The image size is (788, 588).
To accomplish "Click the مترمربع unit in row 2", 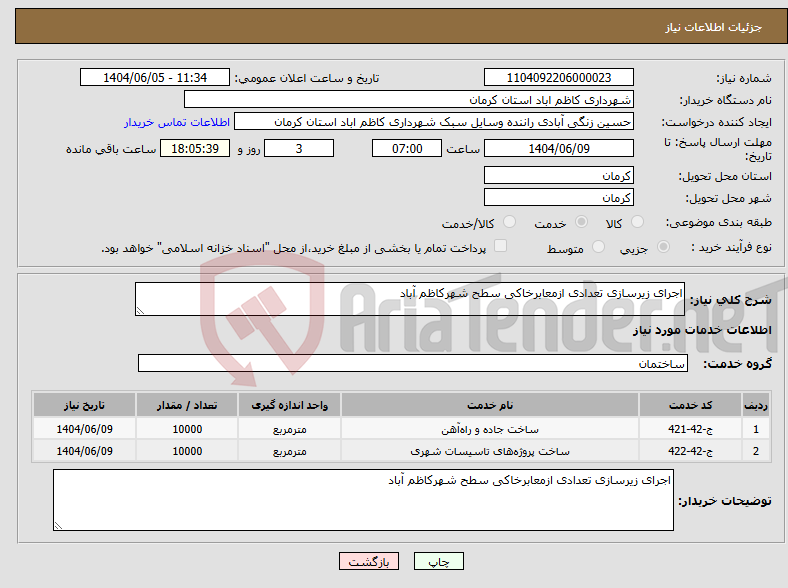I will pos(289,451).
